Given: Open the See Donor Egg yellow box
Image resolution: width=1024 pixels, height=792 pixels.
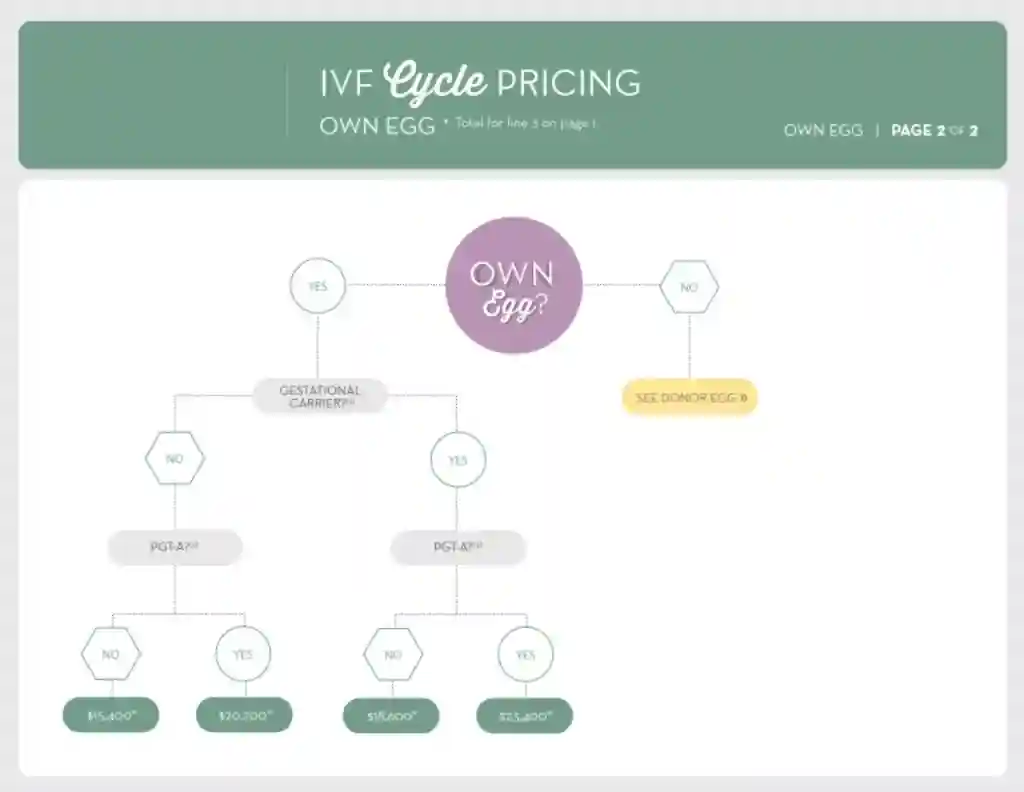Looking at the screenshot, I should (690, 397).
